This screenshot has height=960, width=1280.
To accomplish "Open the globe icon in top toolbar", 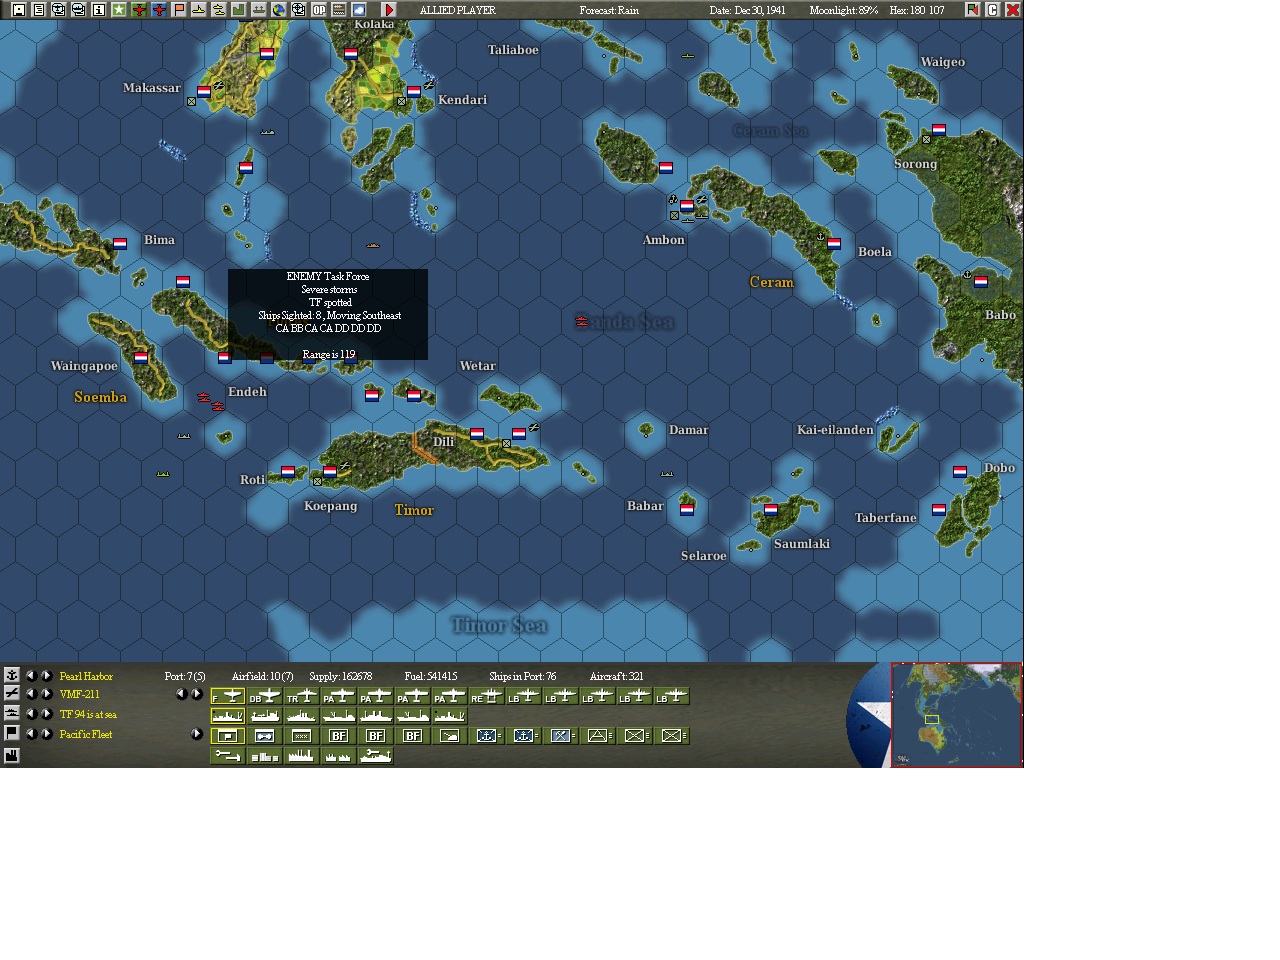I will coord(279,10).
